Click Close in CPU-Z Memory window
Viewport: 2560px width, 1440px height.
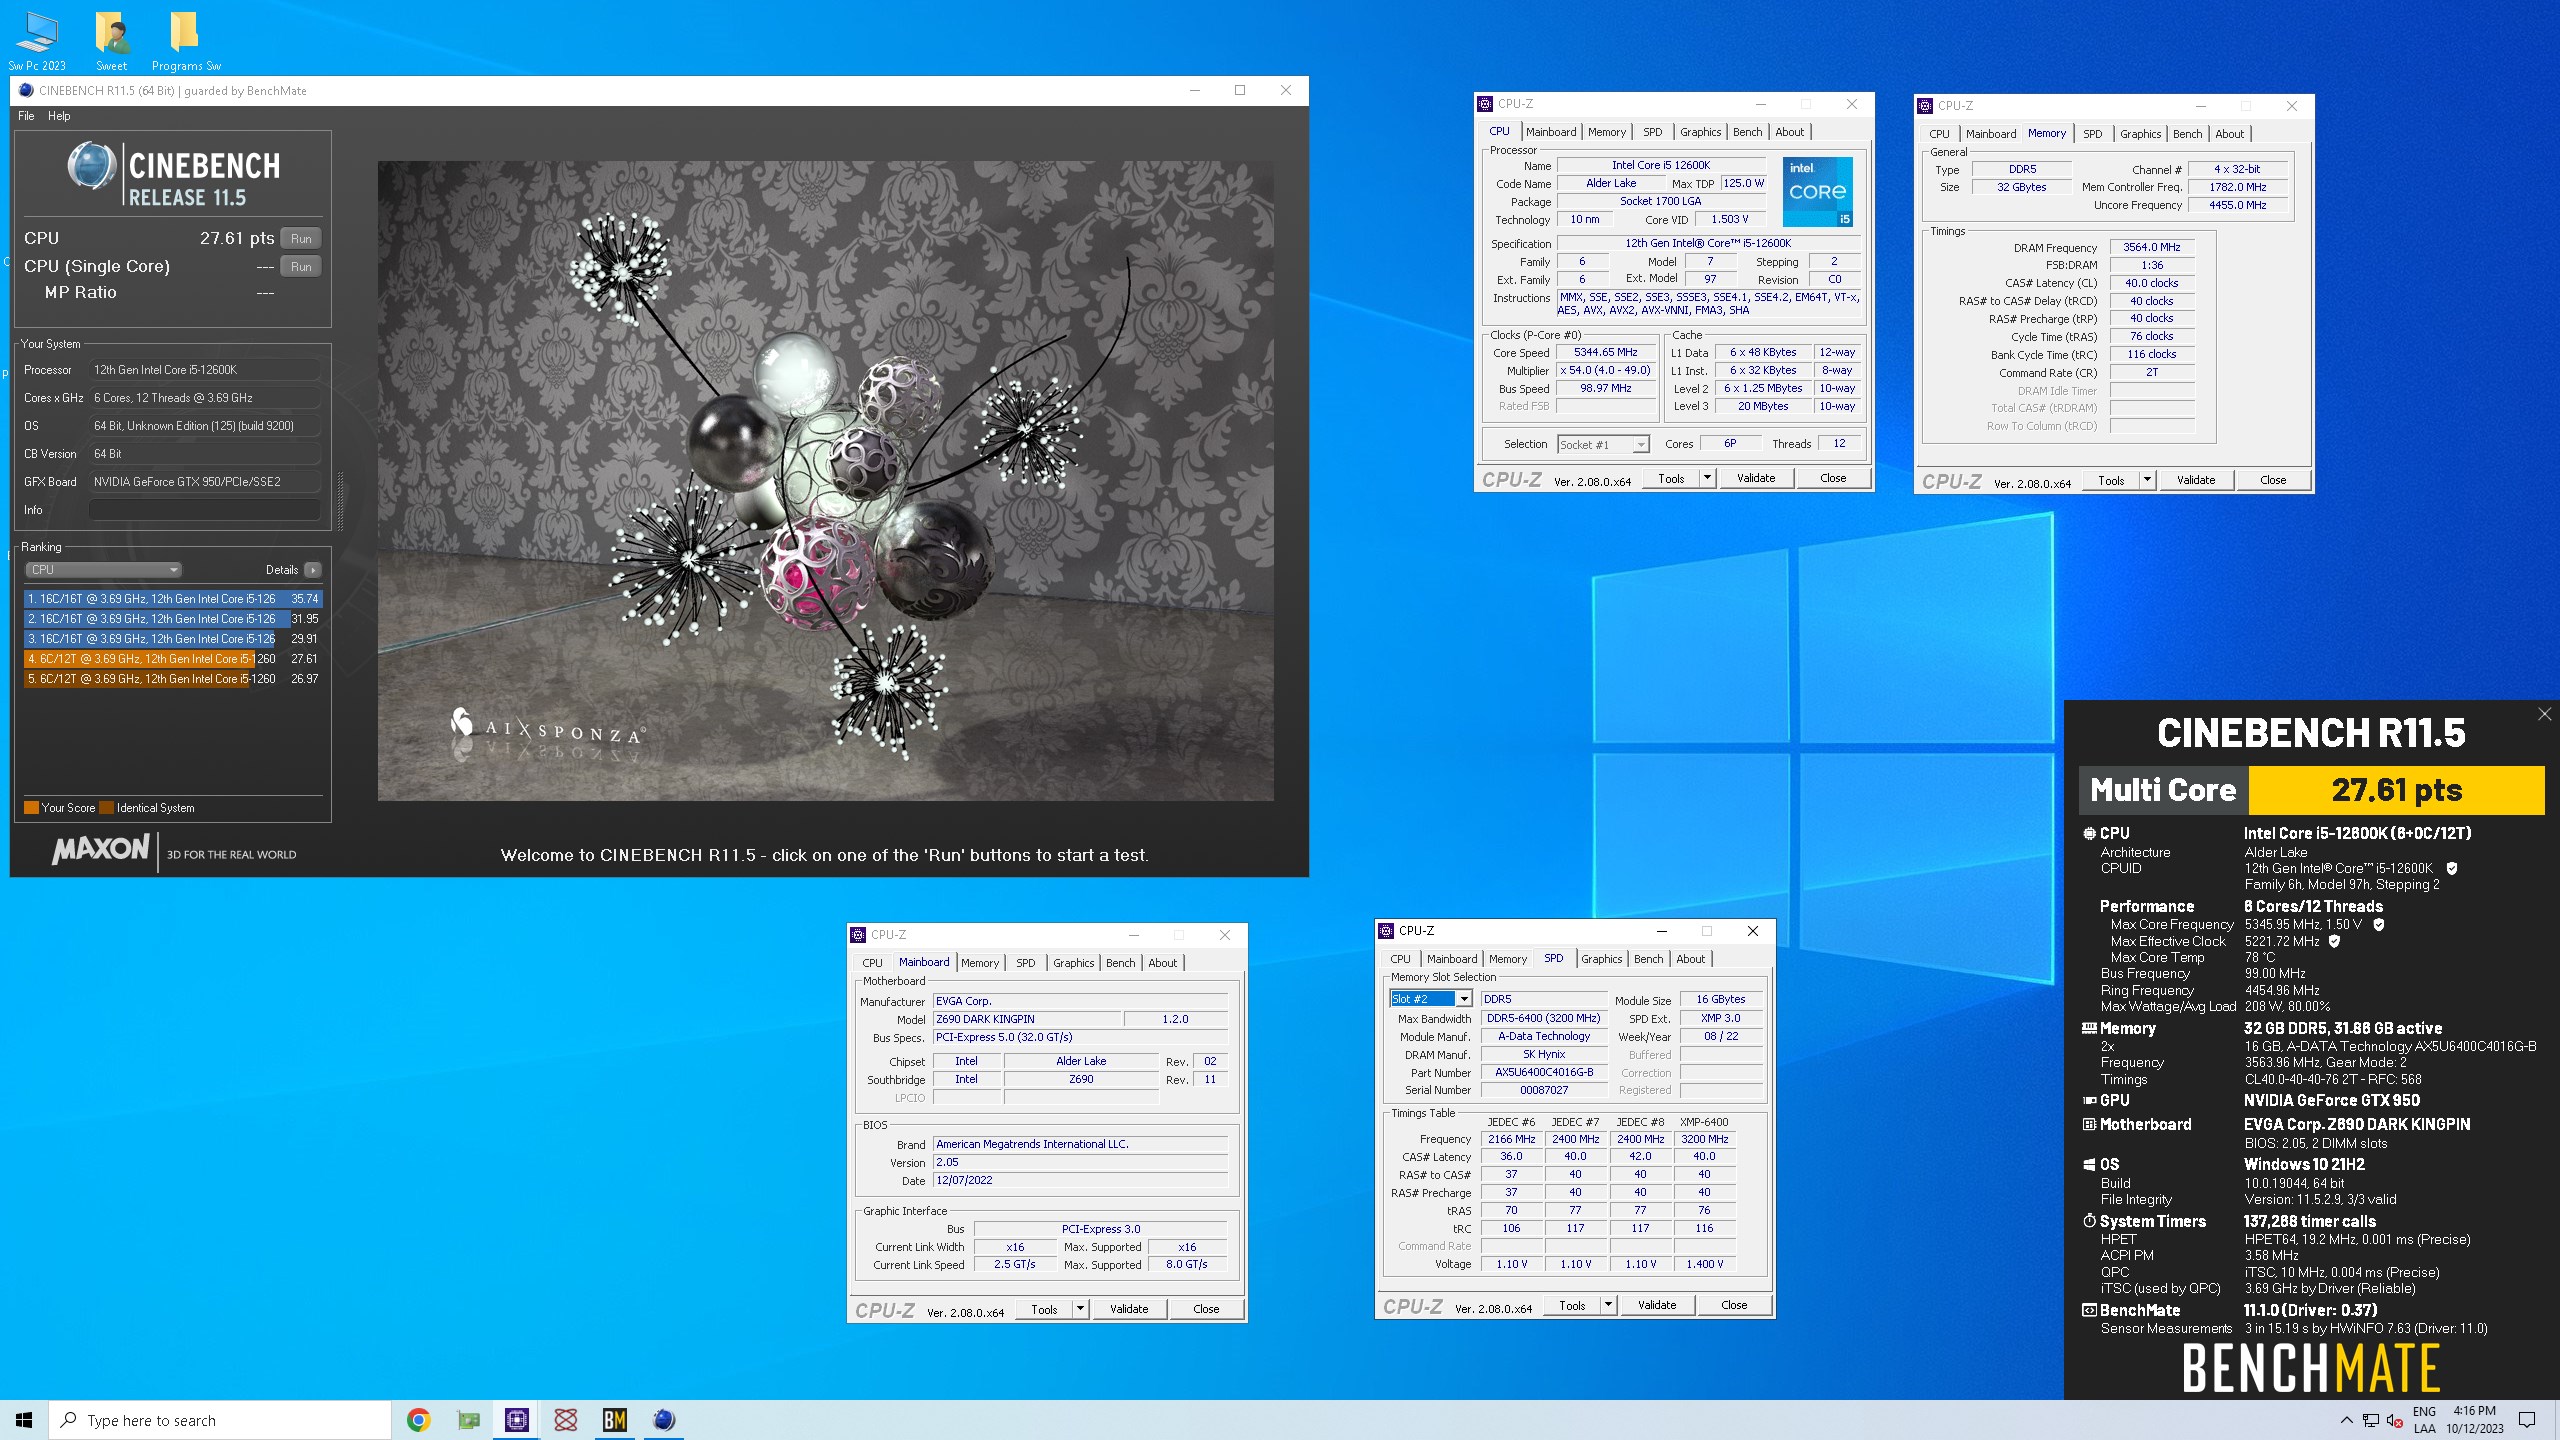[x=2273, y=480]
